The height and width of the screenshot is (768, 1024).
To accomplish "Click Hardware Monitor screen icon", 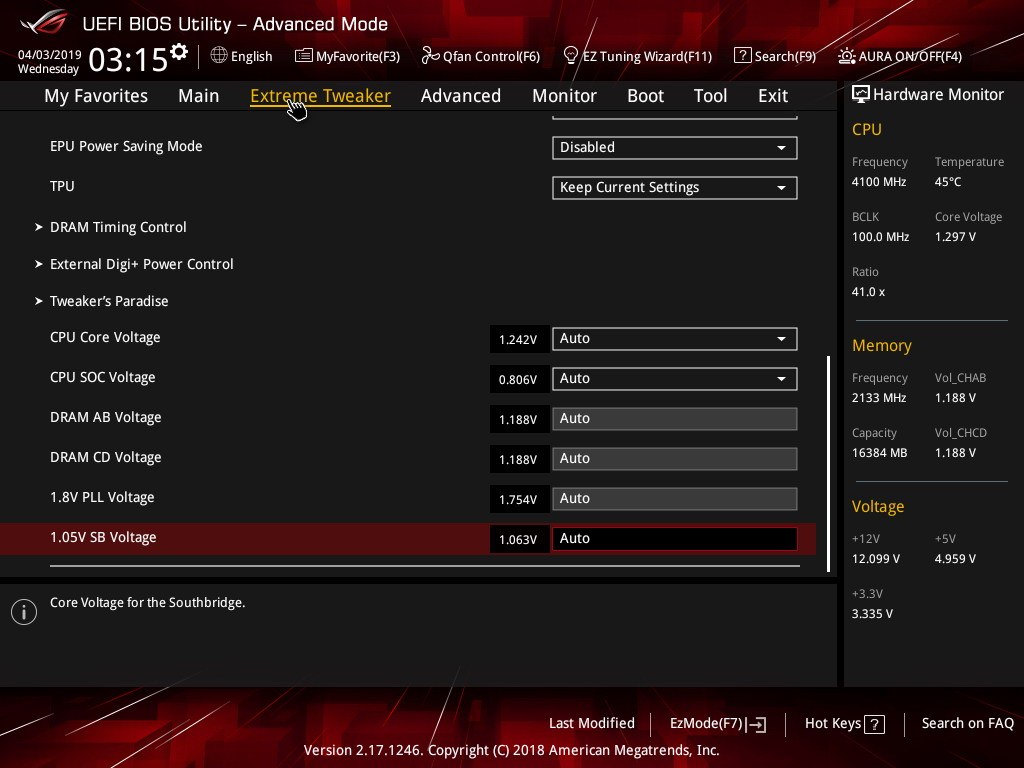I will [x=861, y=95].
